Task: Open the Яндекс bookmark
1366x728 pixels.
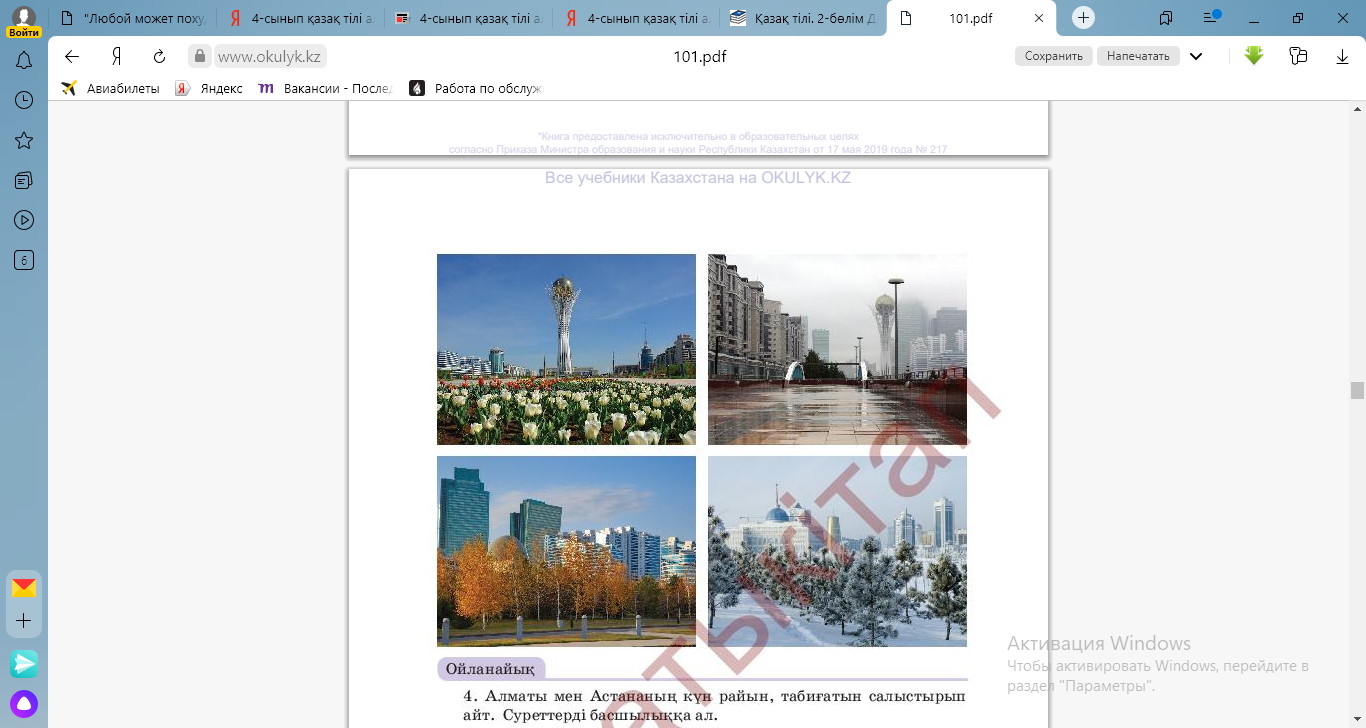Action: pos(209,88)
